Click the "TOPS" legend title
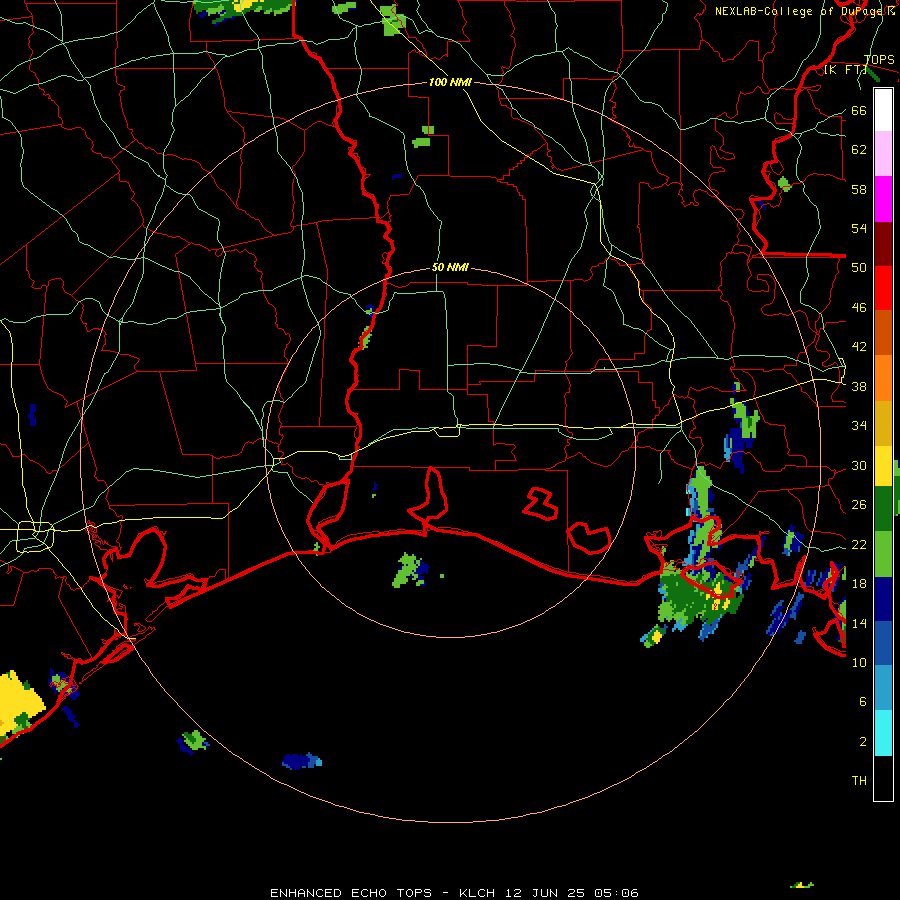This screenshot has width=900, height=900. point(879,60)
